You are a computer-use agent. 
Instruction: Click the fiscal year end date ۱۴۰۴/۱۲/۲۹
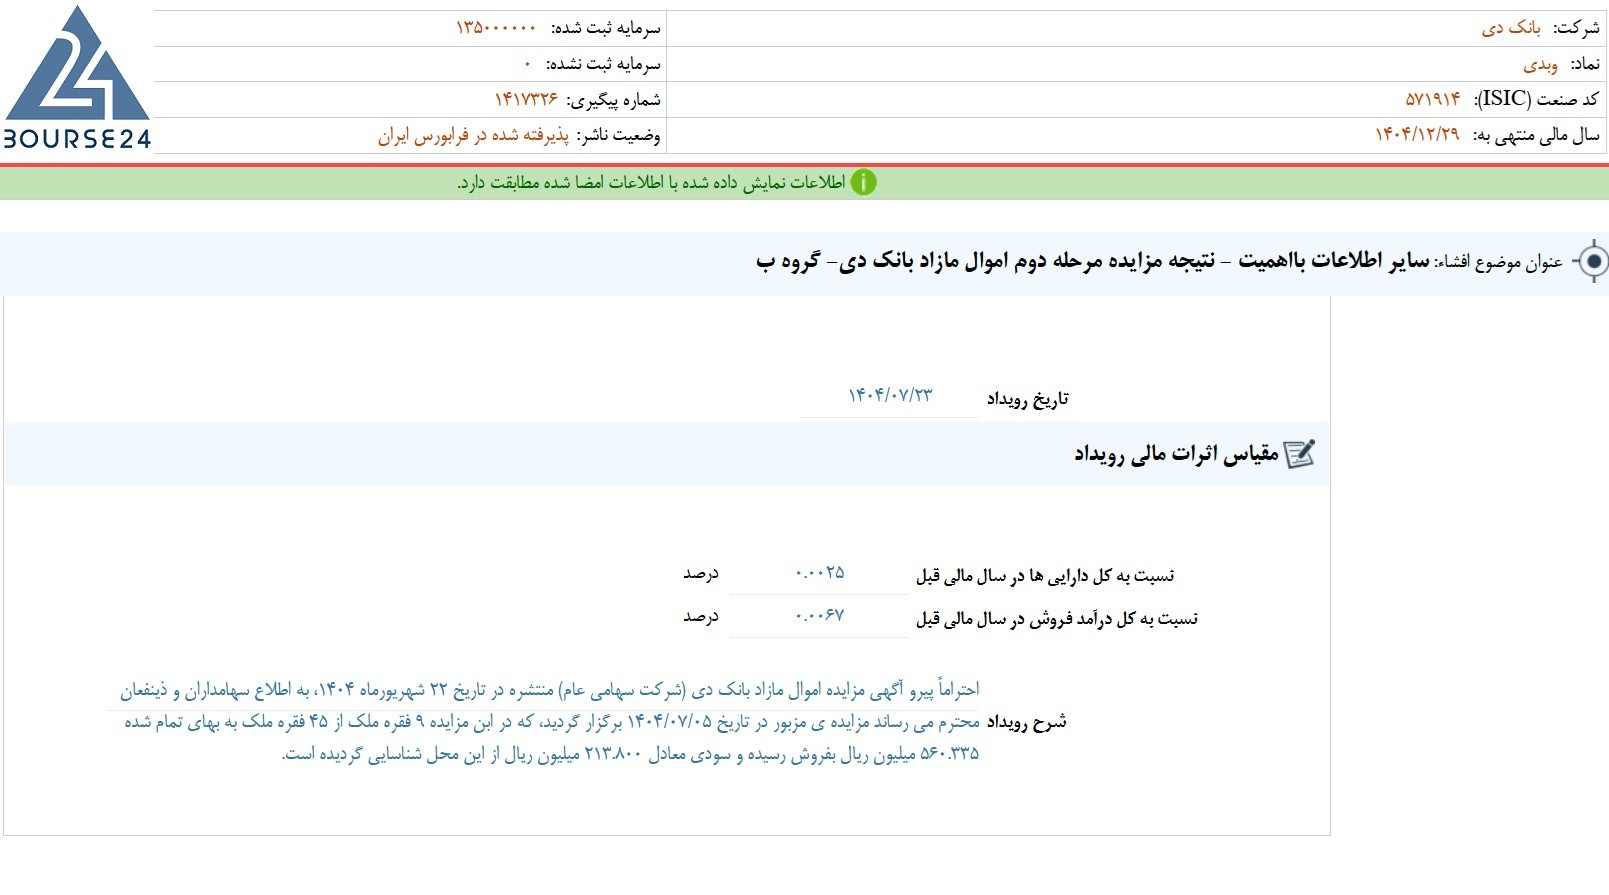pos(1418,135)
